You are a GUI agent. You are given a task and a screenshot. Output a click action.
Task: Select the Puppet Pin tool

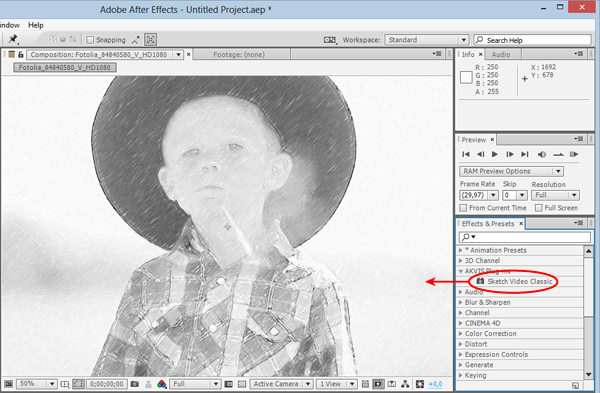tap(13, 39)
